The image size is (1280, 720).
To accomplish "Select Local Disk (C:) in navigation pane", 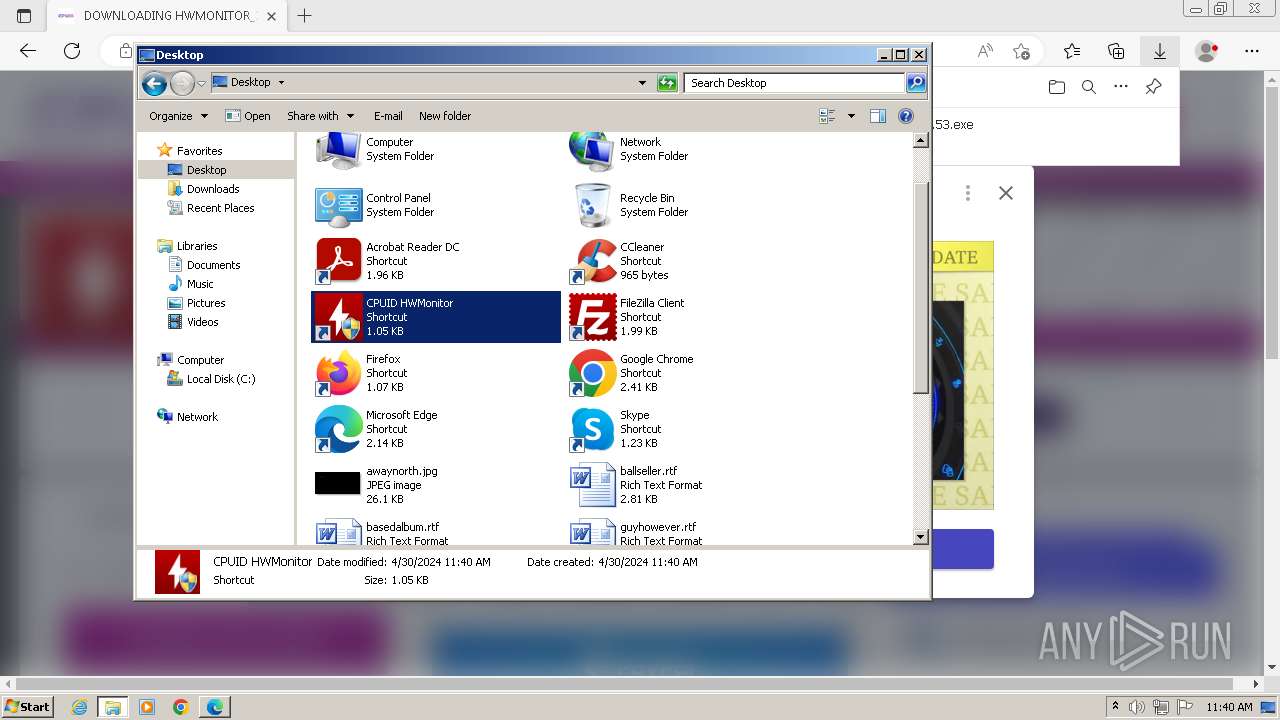I will pyautogui.click(x=220, y=379).
